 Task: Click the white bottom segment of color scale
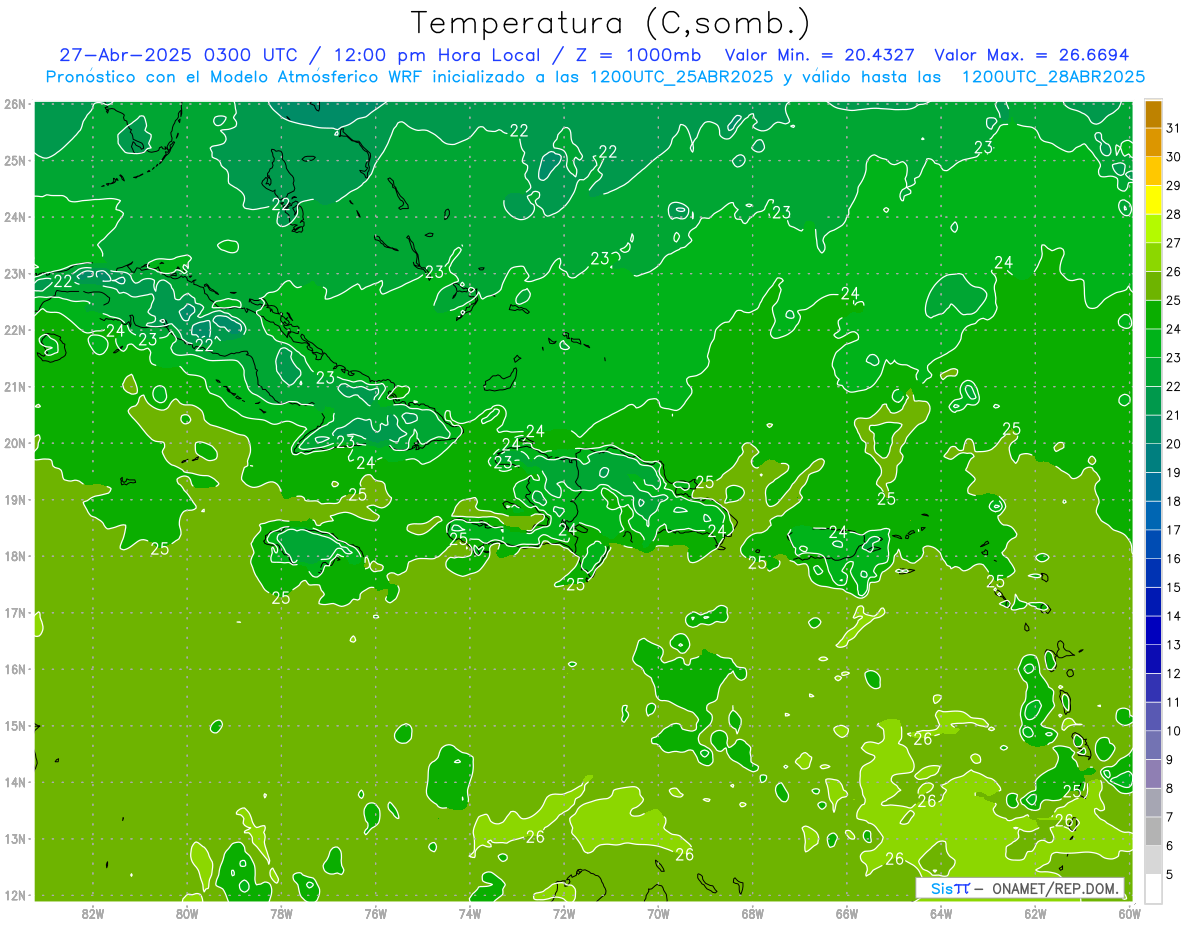(x=1153, y=888)
